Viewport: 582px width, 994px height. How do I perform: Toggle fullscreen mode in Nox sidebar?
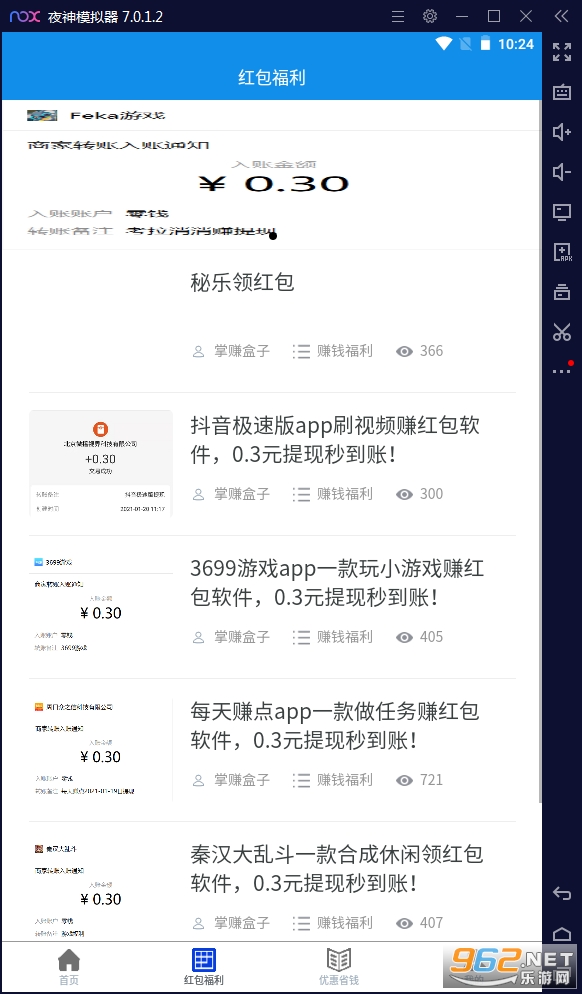[562, 52]
